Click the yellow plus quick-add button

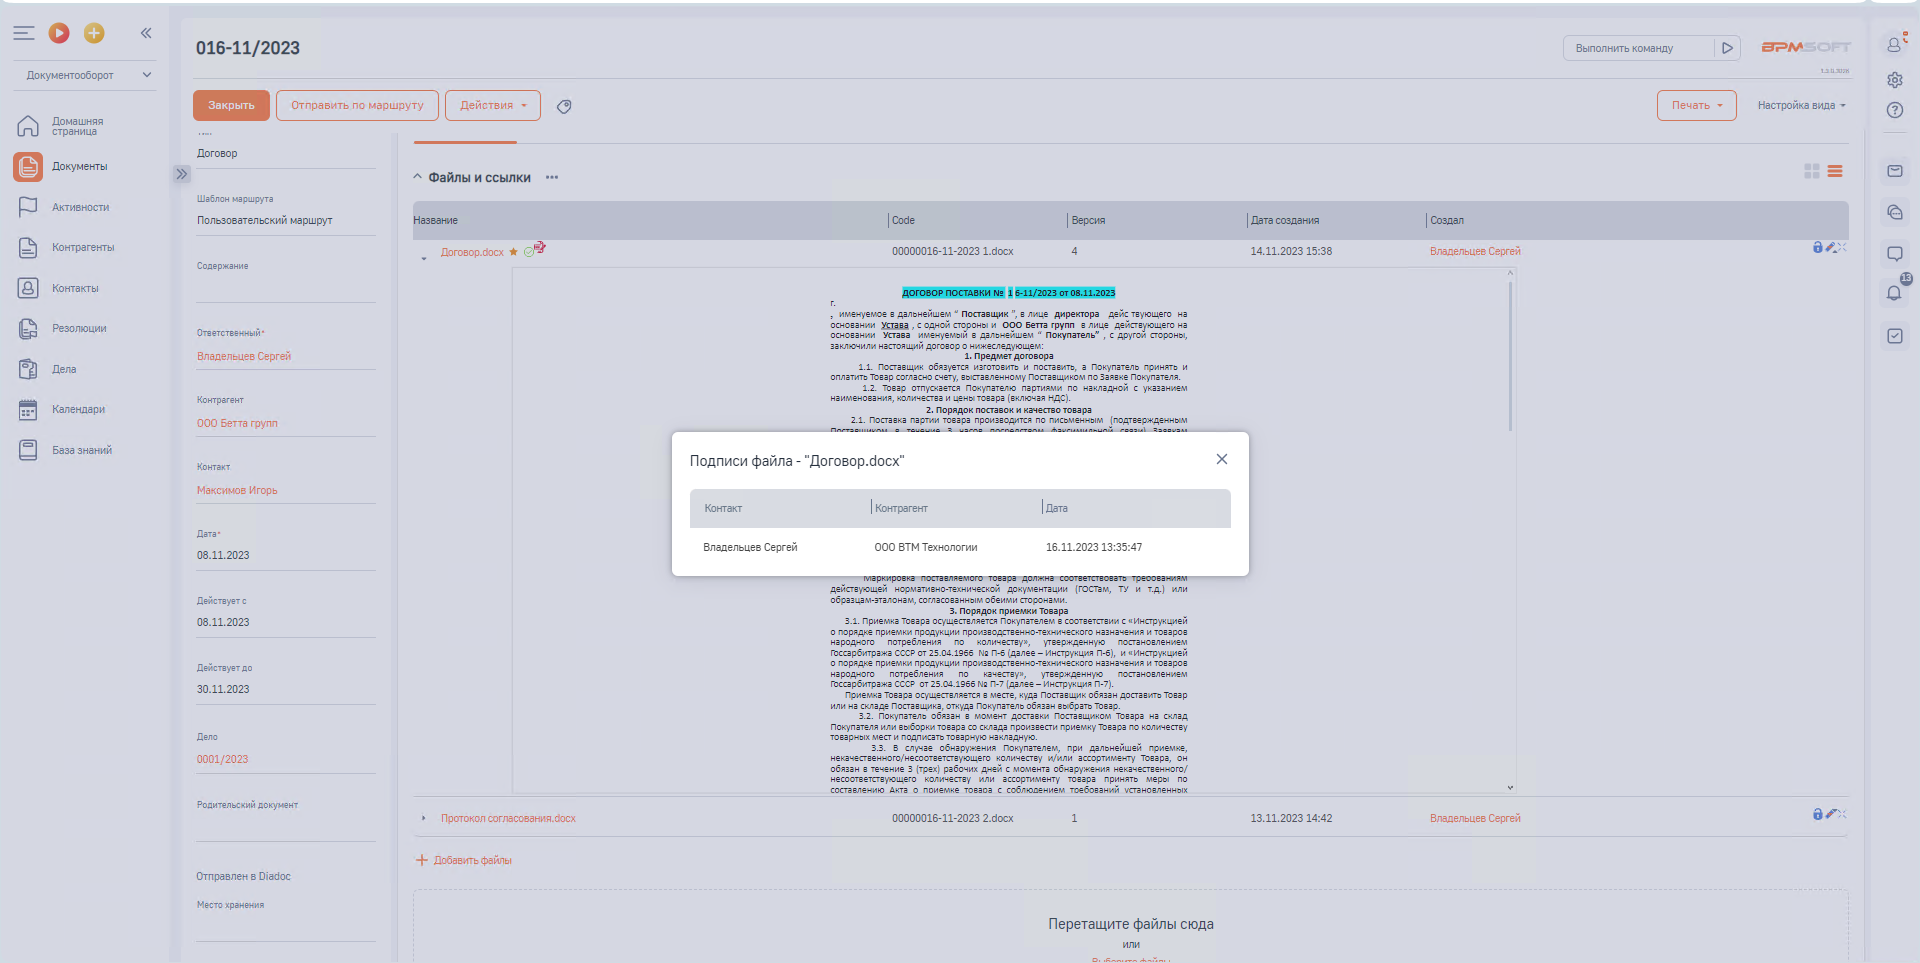94,33
